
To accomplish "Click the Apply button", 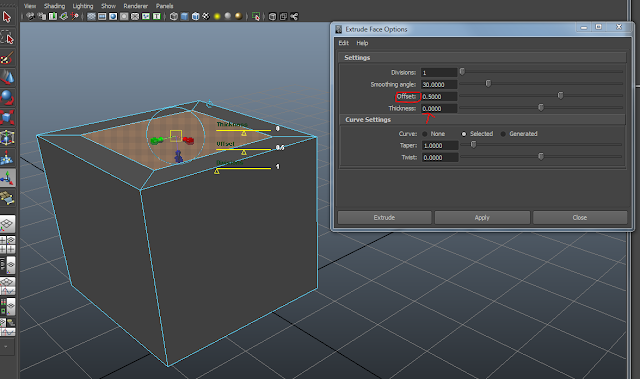I will point(482,217).
